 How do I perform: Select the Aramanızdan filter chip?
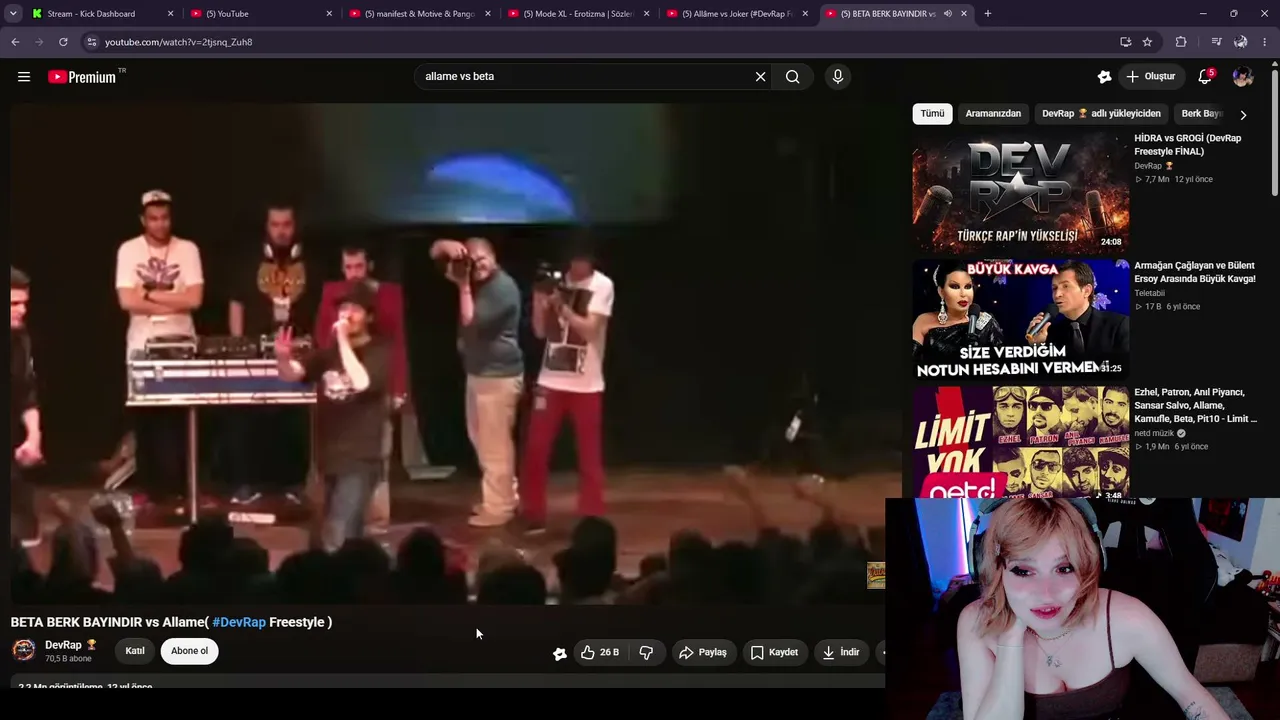(993, 114)
